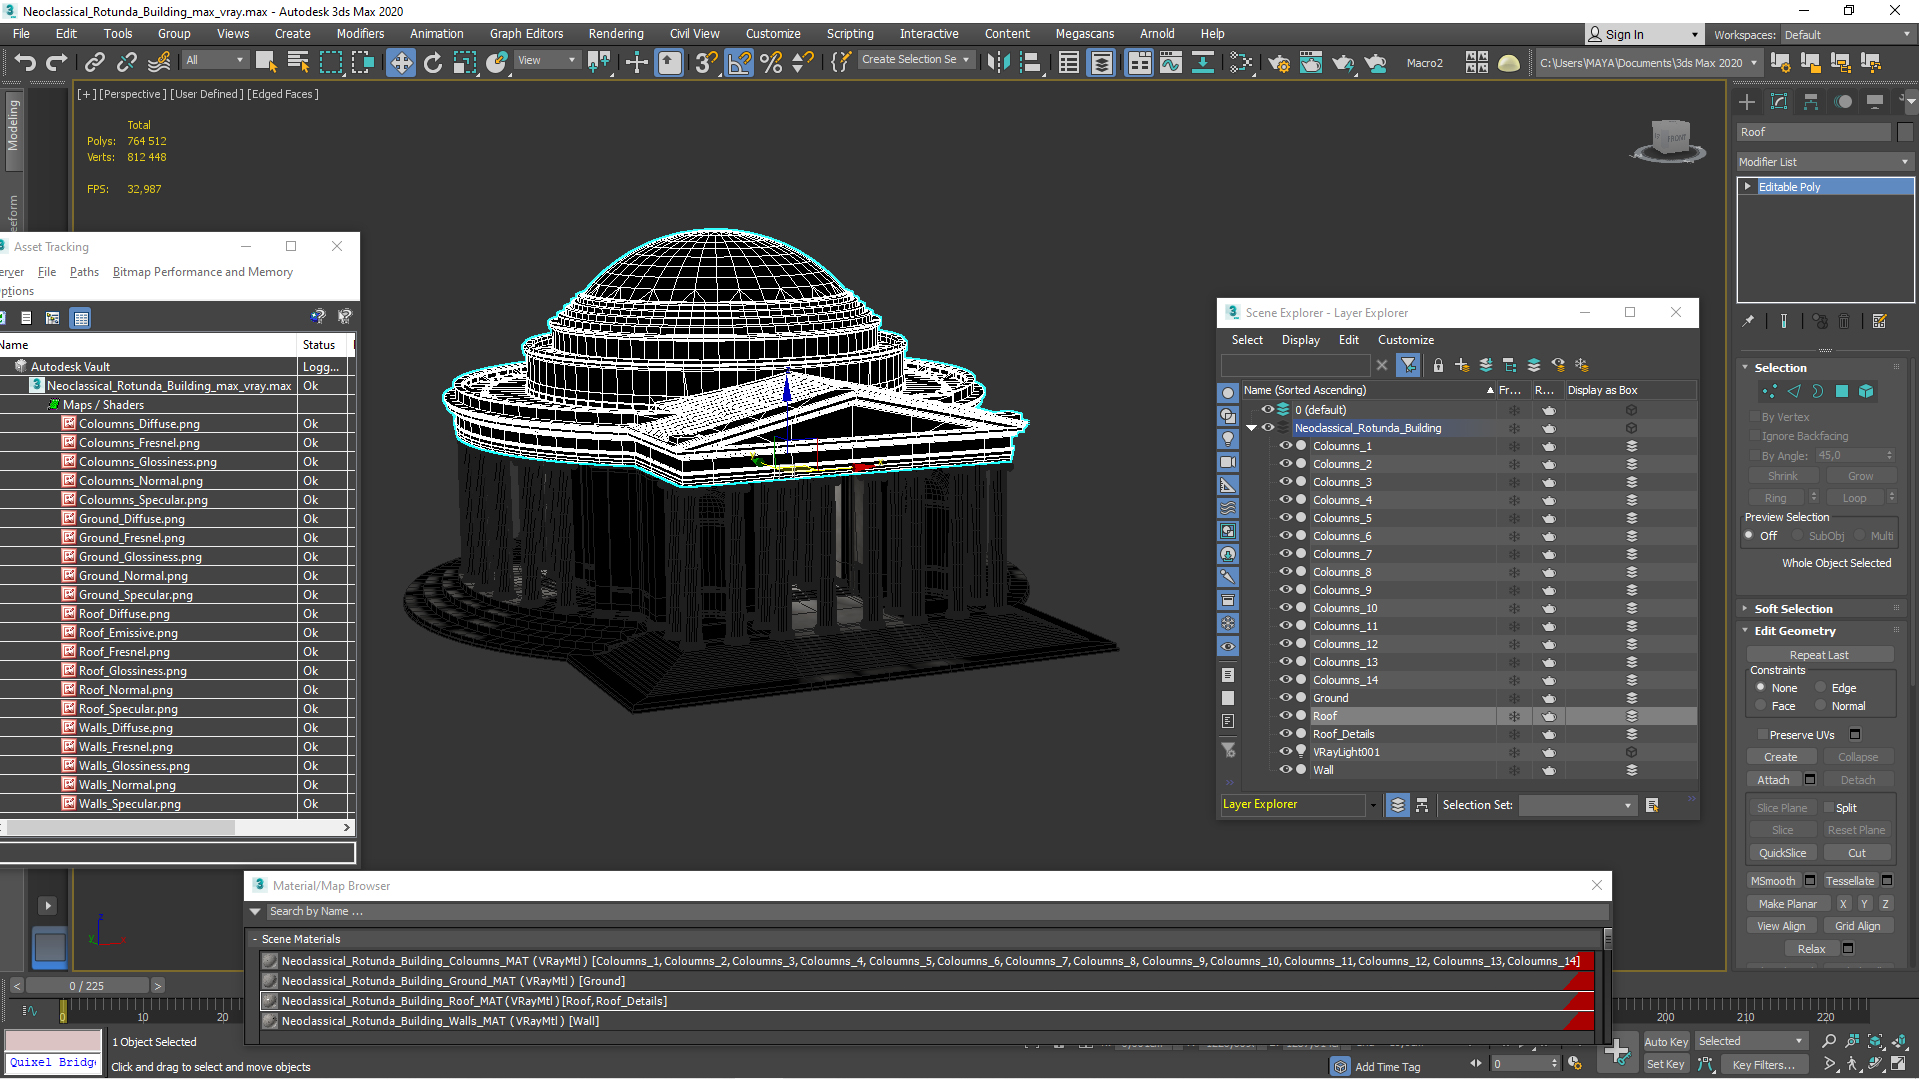The height and width of the screenshot is (1080, 1920).
Task: Click the Attach button
Action: pyautogui.click(x=1774, y=780)
